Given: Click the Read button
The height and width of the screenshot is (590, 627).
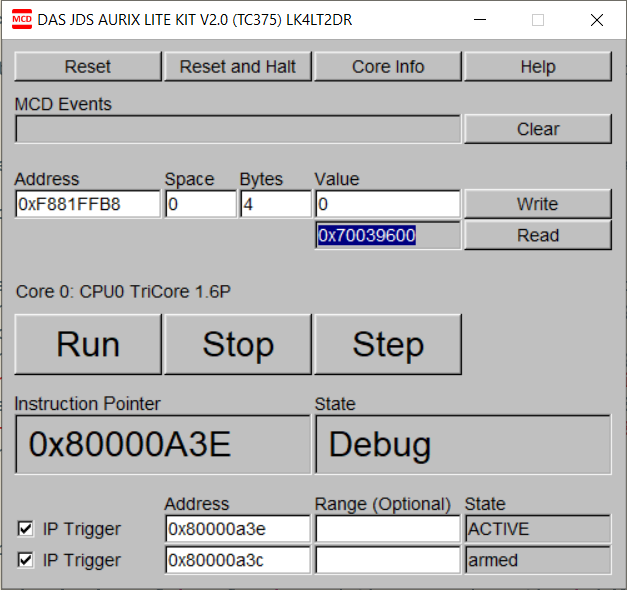Looking at the screenshot, I should click(x=538, y=235).
